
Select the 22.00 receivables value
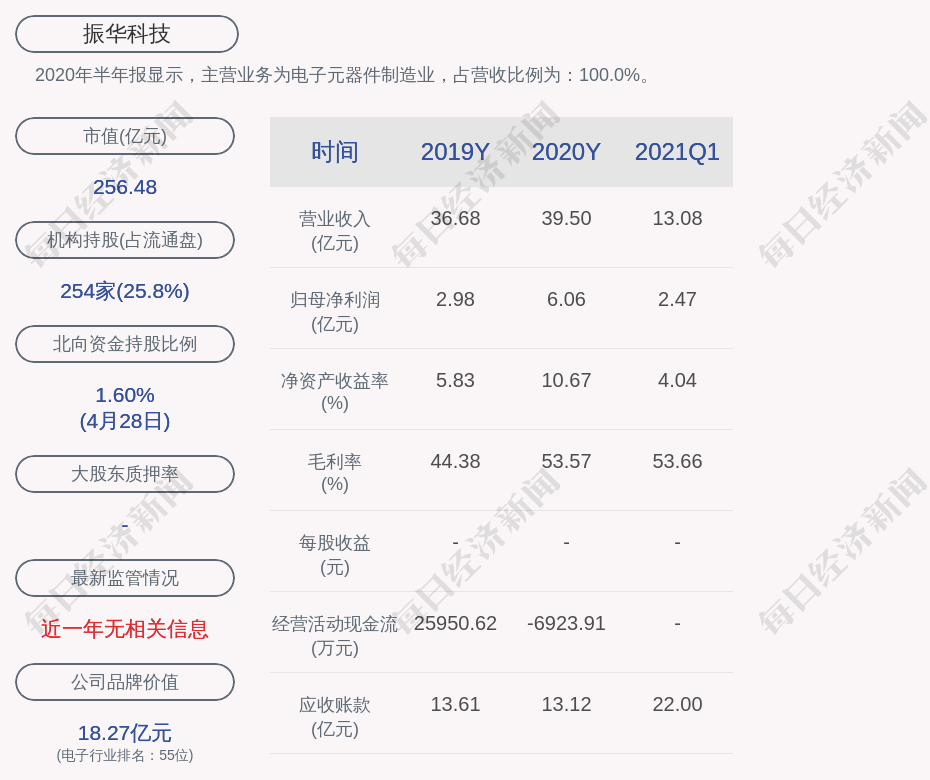coord(677,705)
